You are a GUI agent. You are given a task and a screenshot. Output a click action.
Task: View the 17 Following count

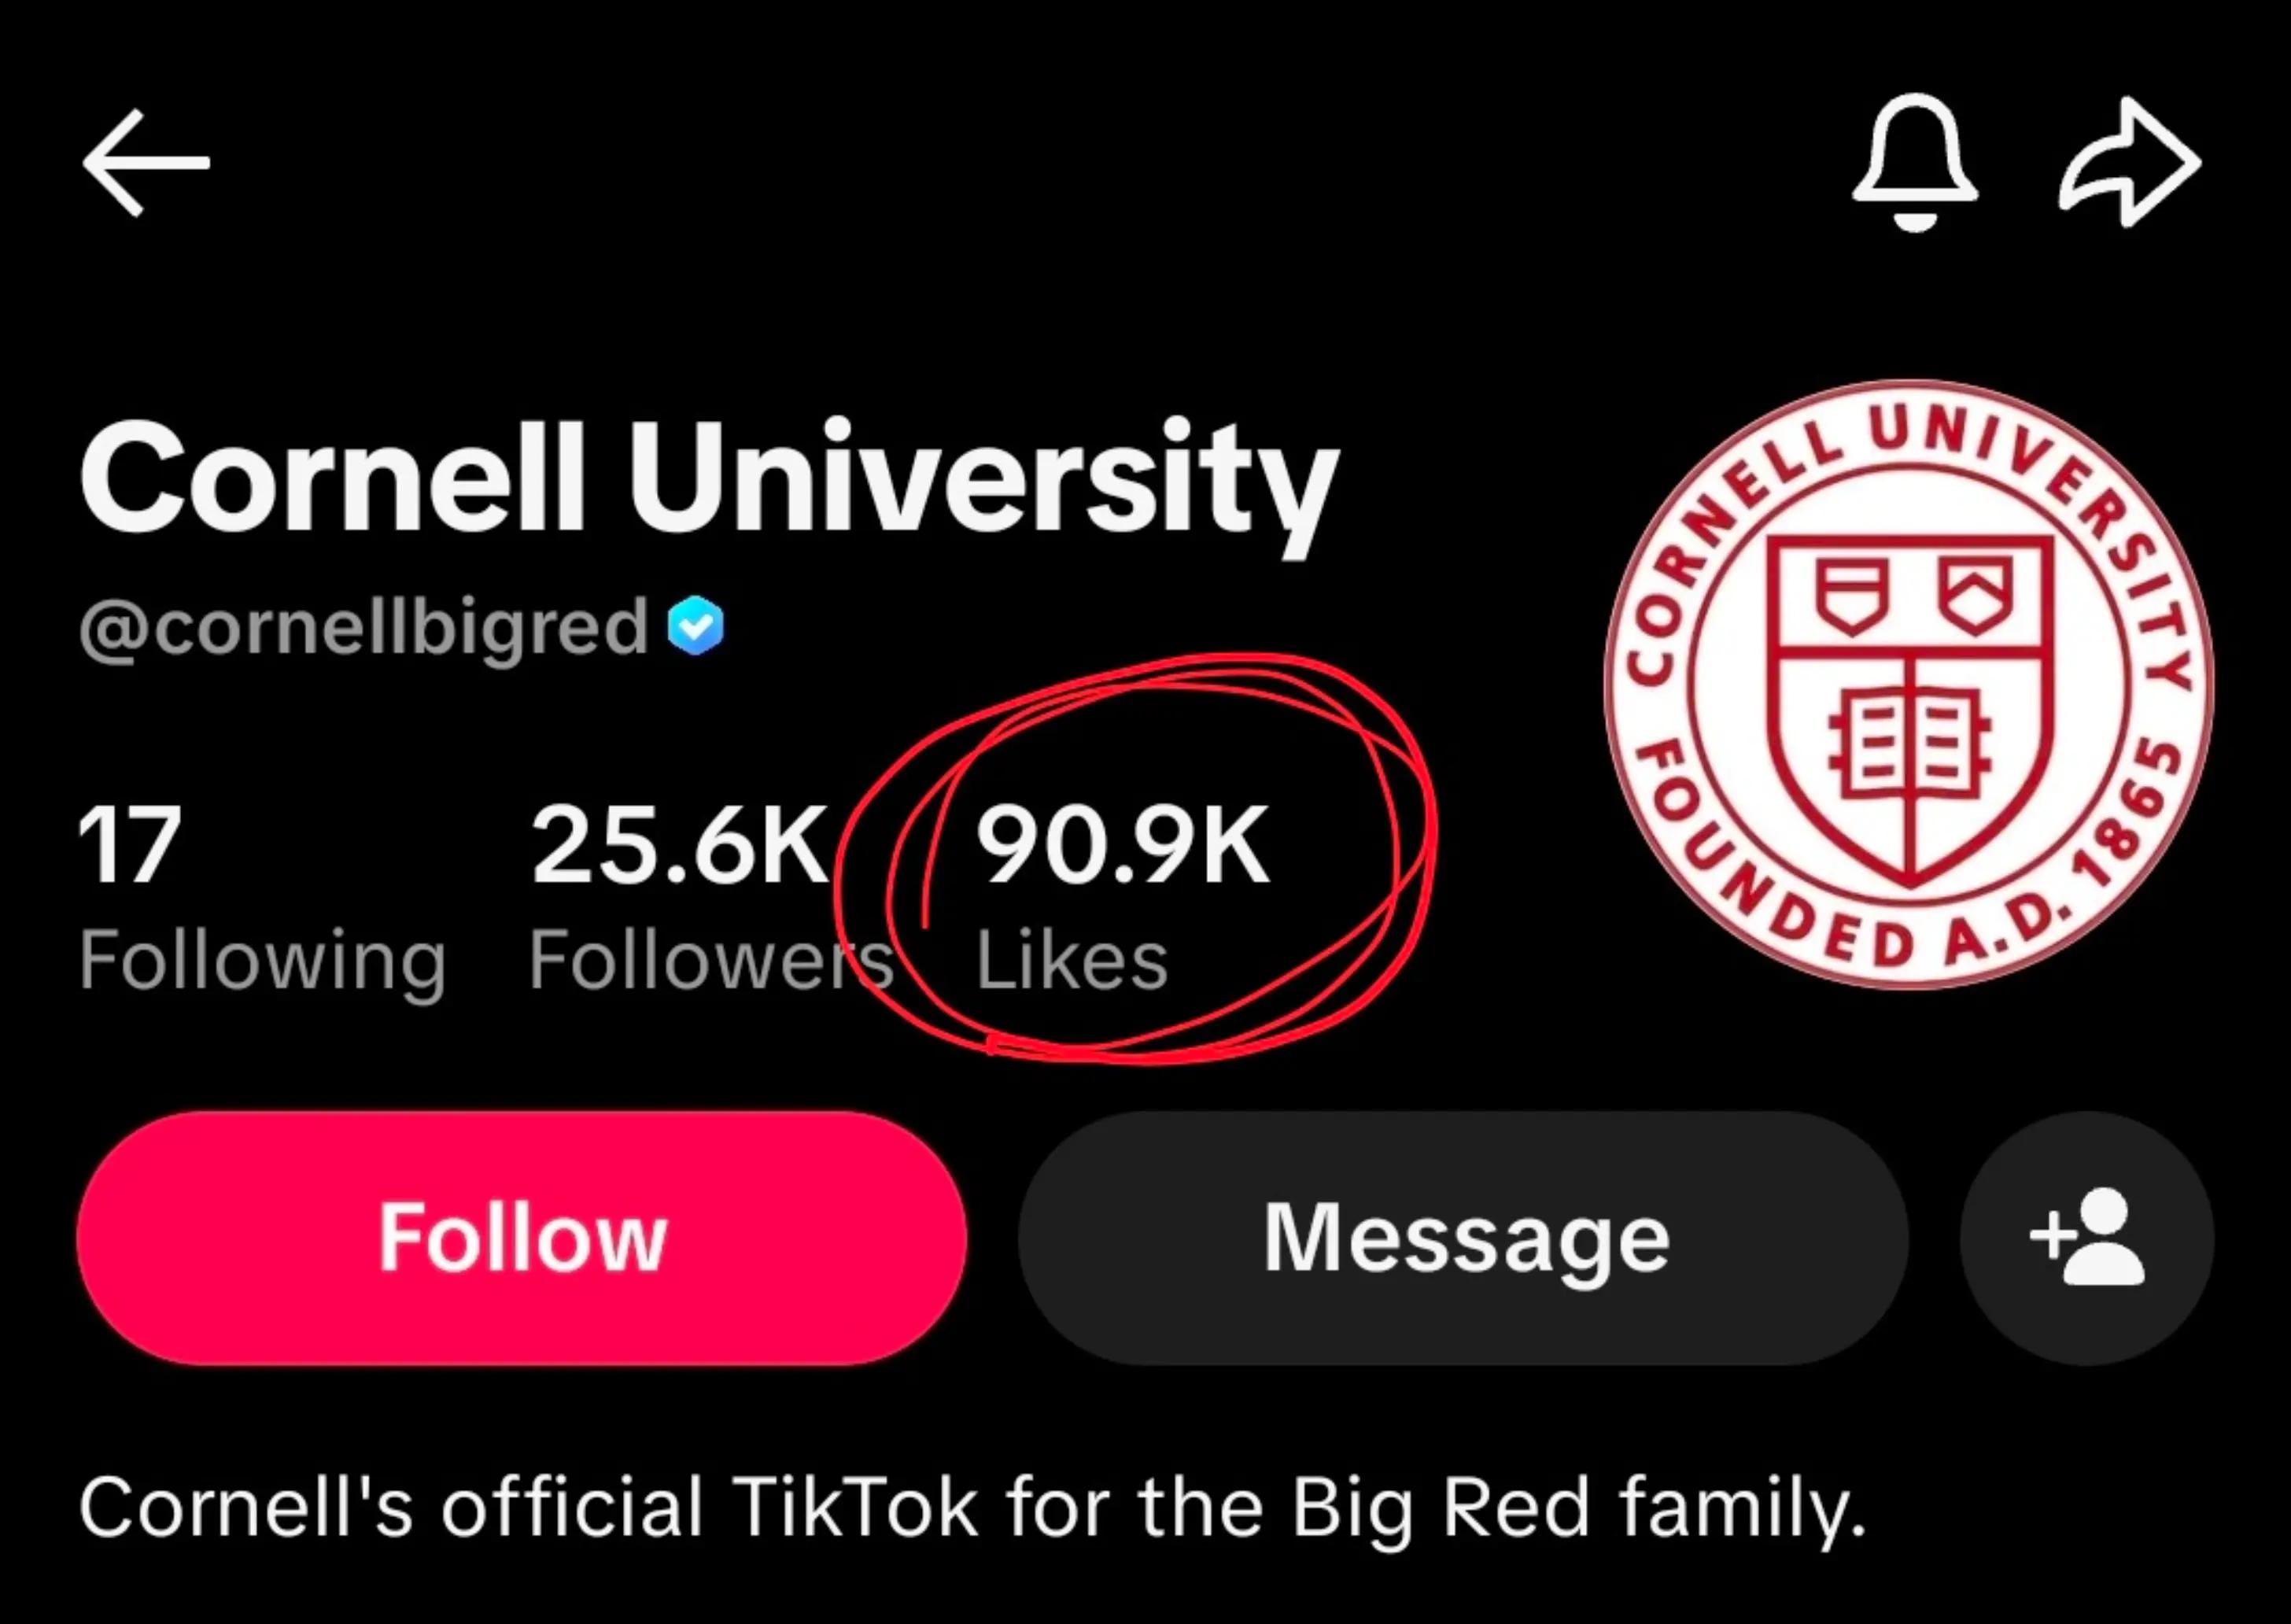click(x=131, y=846)
